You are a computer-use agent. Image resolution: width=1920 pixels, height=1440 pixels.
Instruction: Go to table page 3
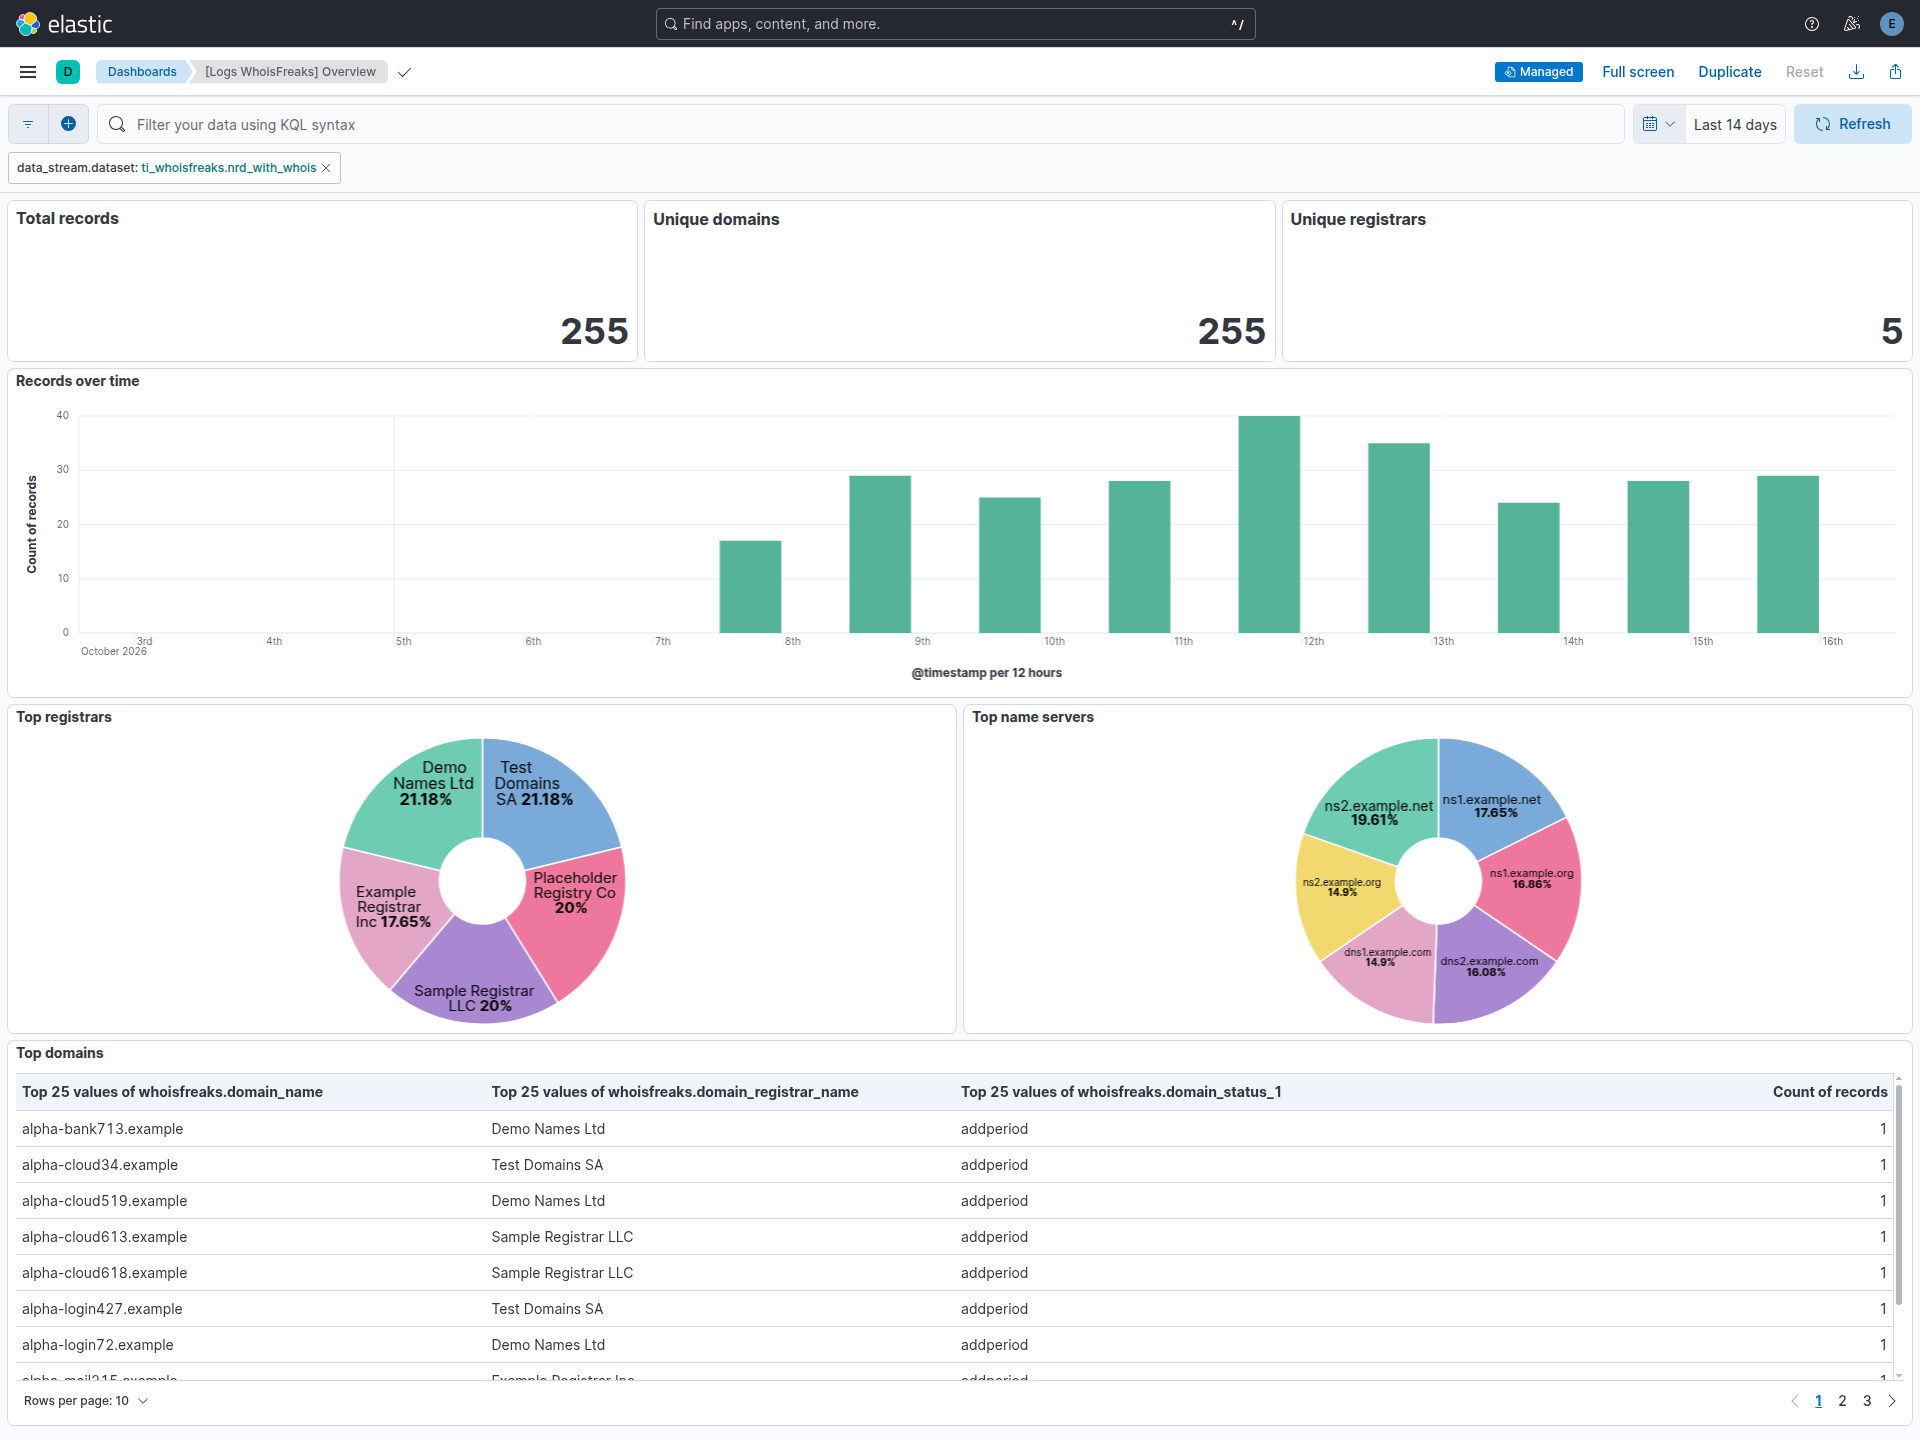click(1866, 1401)
